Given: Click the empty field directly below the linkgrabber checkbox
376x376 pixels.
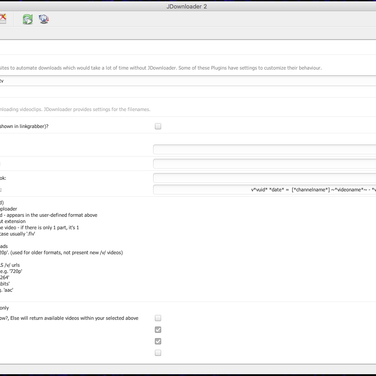Looking at the screenshot, I should click(265, 149).
